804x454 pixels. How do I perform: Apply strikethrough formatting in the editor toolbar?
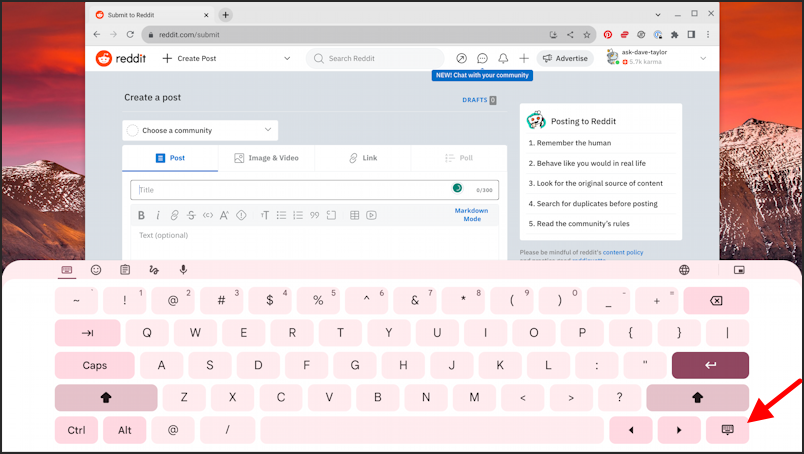click(x=191, y=215)
